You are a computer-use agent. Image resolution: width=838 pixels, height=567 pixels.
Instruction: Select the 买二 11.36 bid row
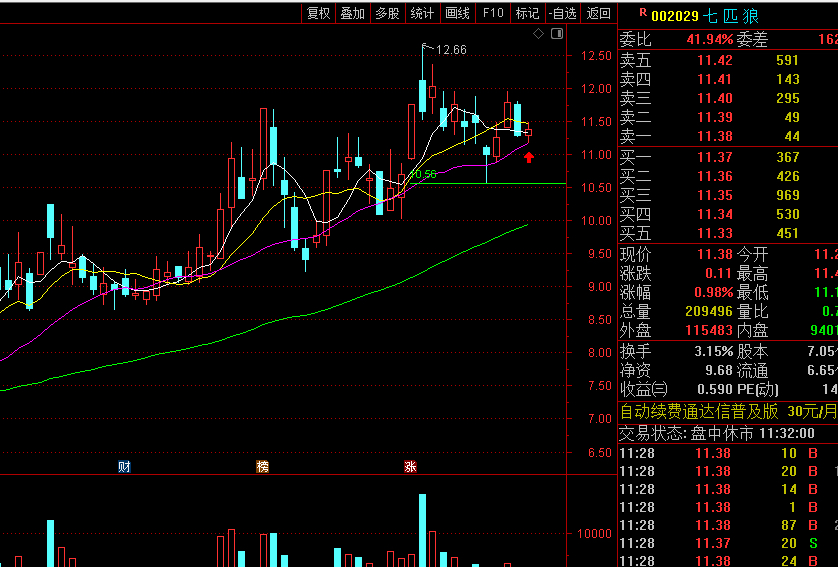[728, 176]
